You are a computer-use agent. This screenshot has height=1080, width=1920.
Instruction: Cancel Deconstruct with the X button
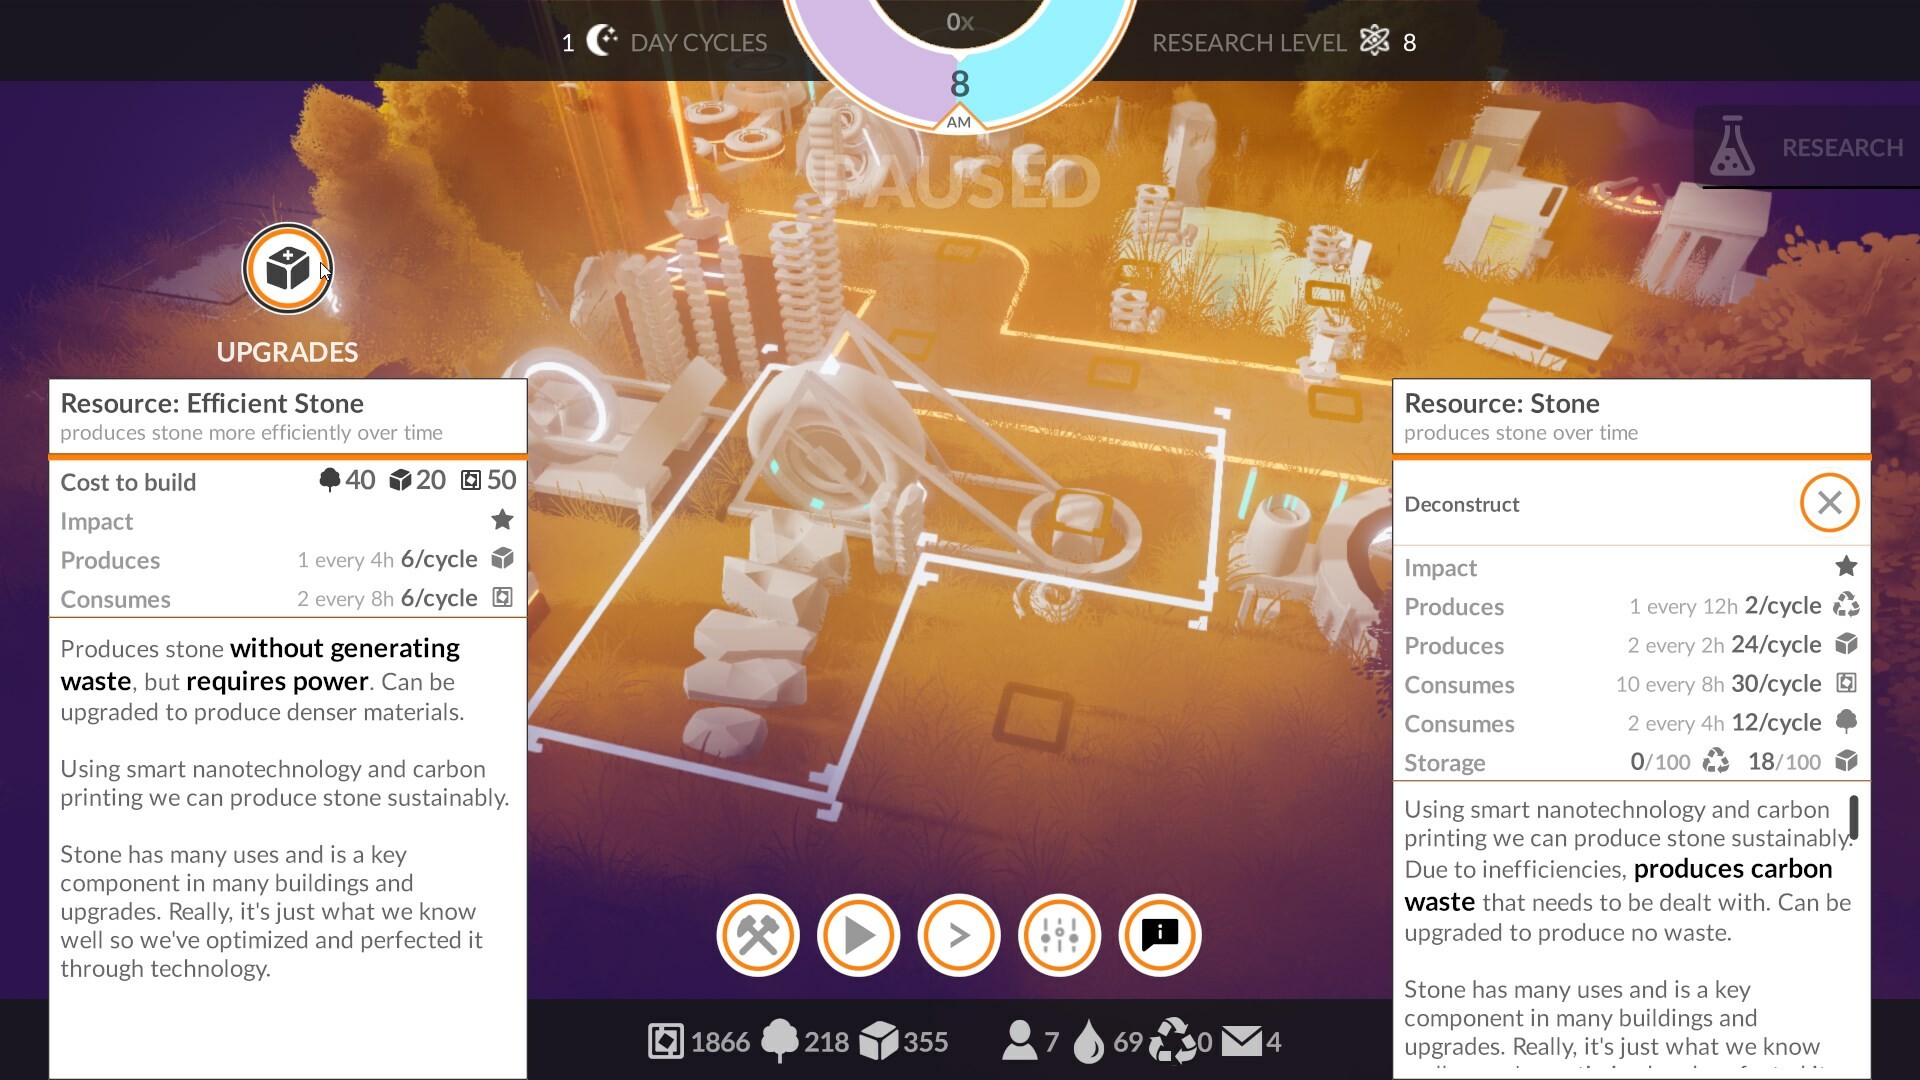(x=1829, y=504)
